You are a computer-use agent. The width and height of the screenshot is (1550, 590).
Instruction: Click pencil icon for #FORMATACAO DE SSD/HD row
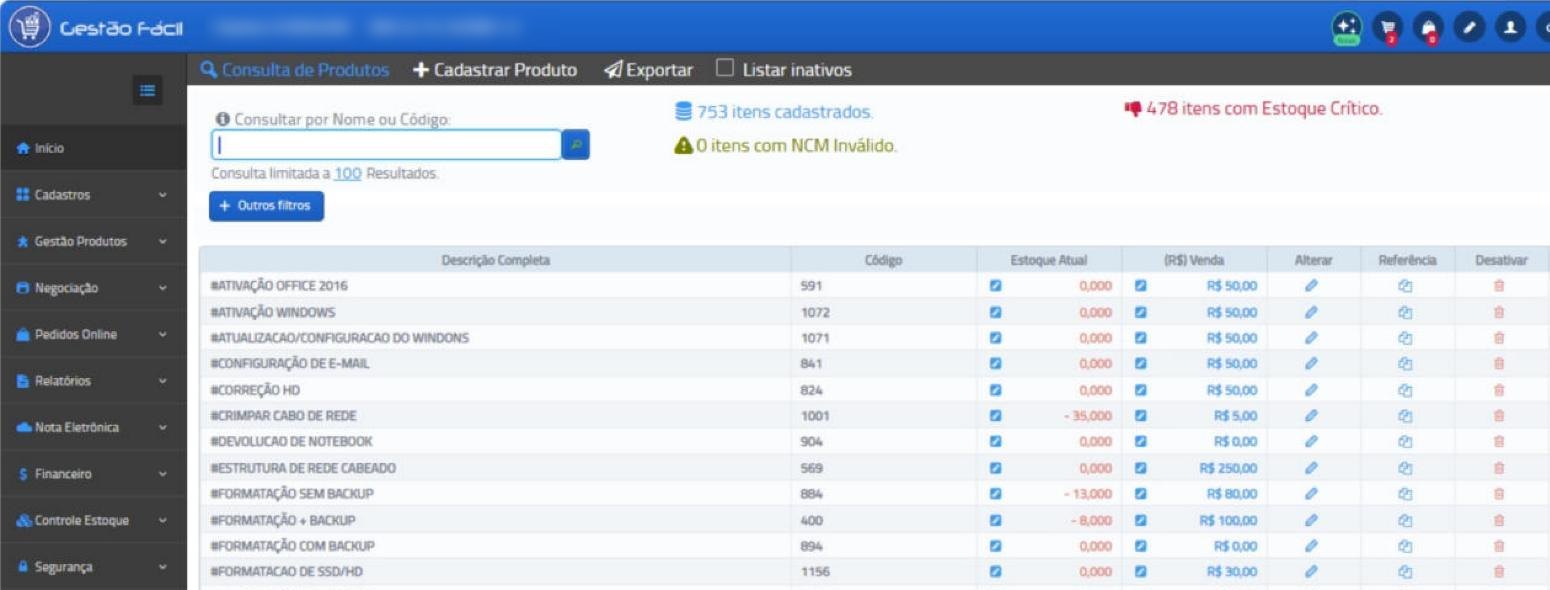(x=1312, y=572)
